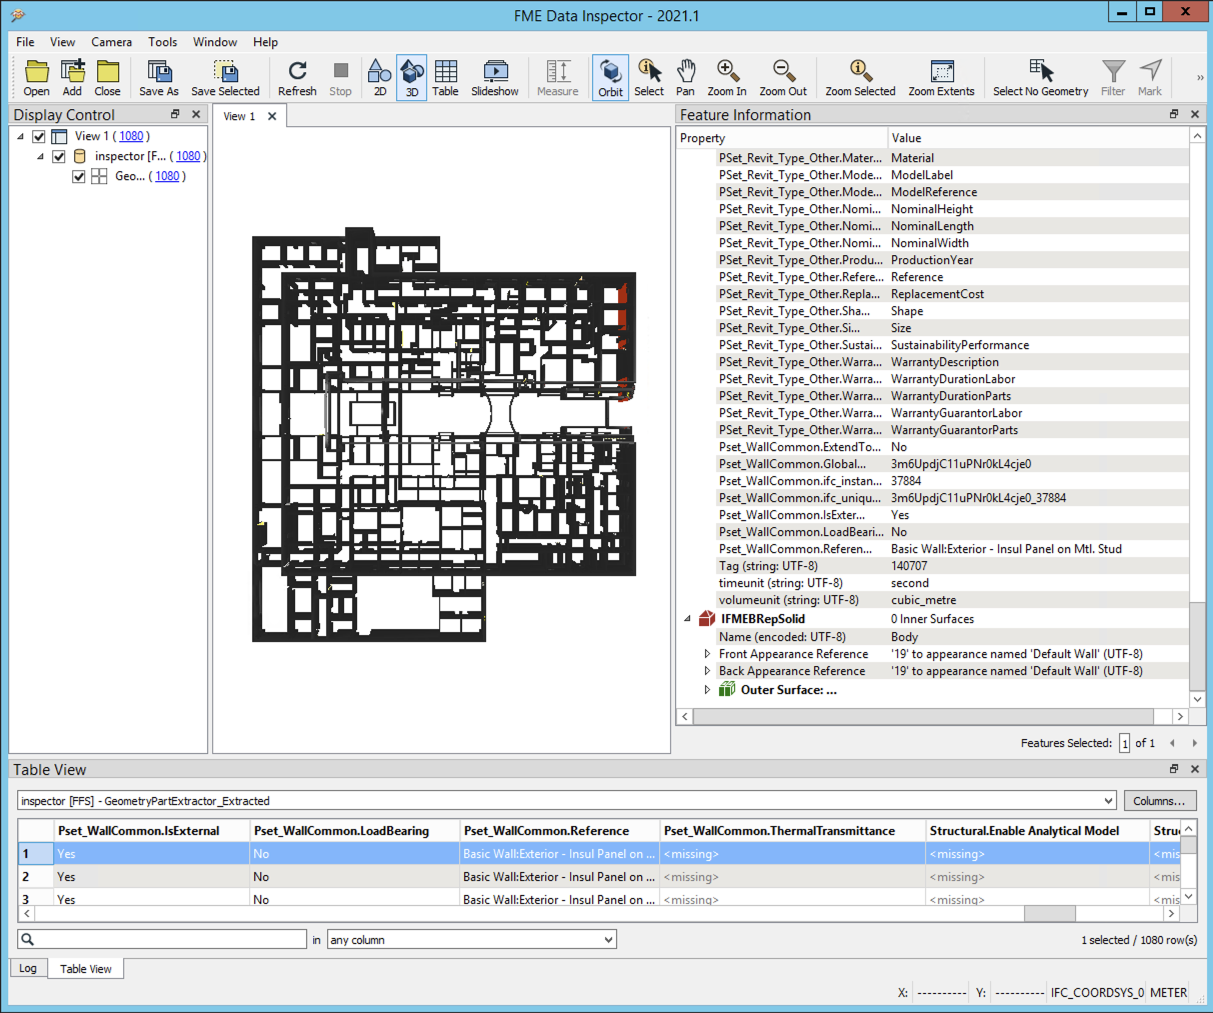This screenshot has width=1213, height=1013.
Task: Open the 'any column' search dropdown
Action: click(607, 938)
